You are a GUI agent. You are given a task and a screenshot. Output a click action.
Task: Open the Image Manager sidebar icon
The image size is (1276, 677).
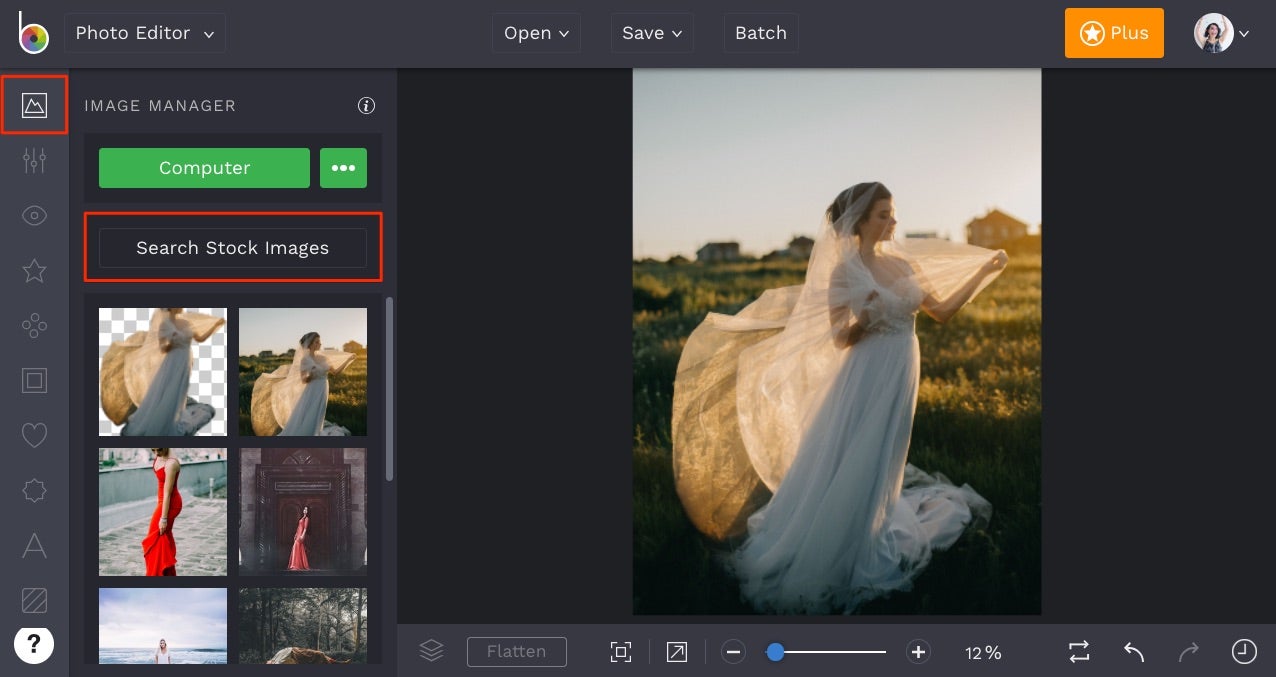[x=34, y=105]
